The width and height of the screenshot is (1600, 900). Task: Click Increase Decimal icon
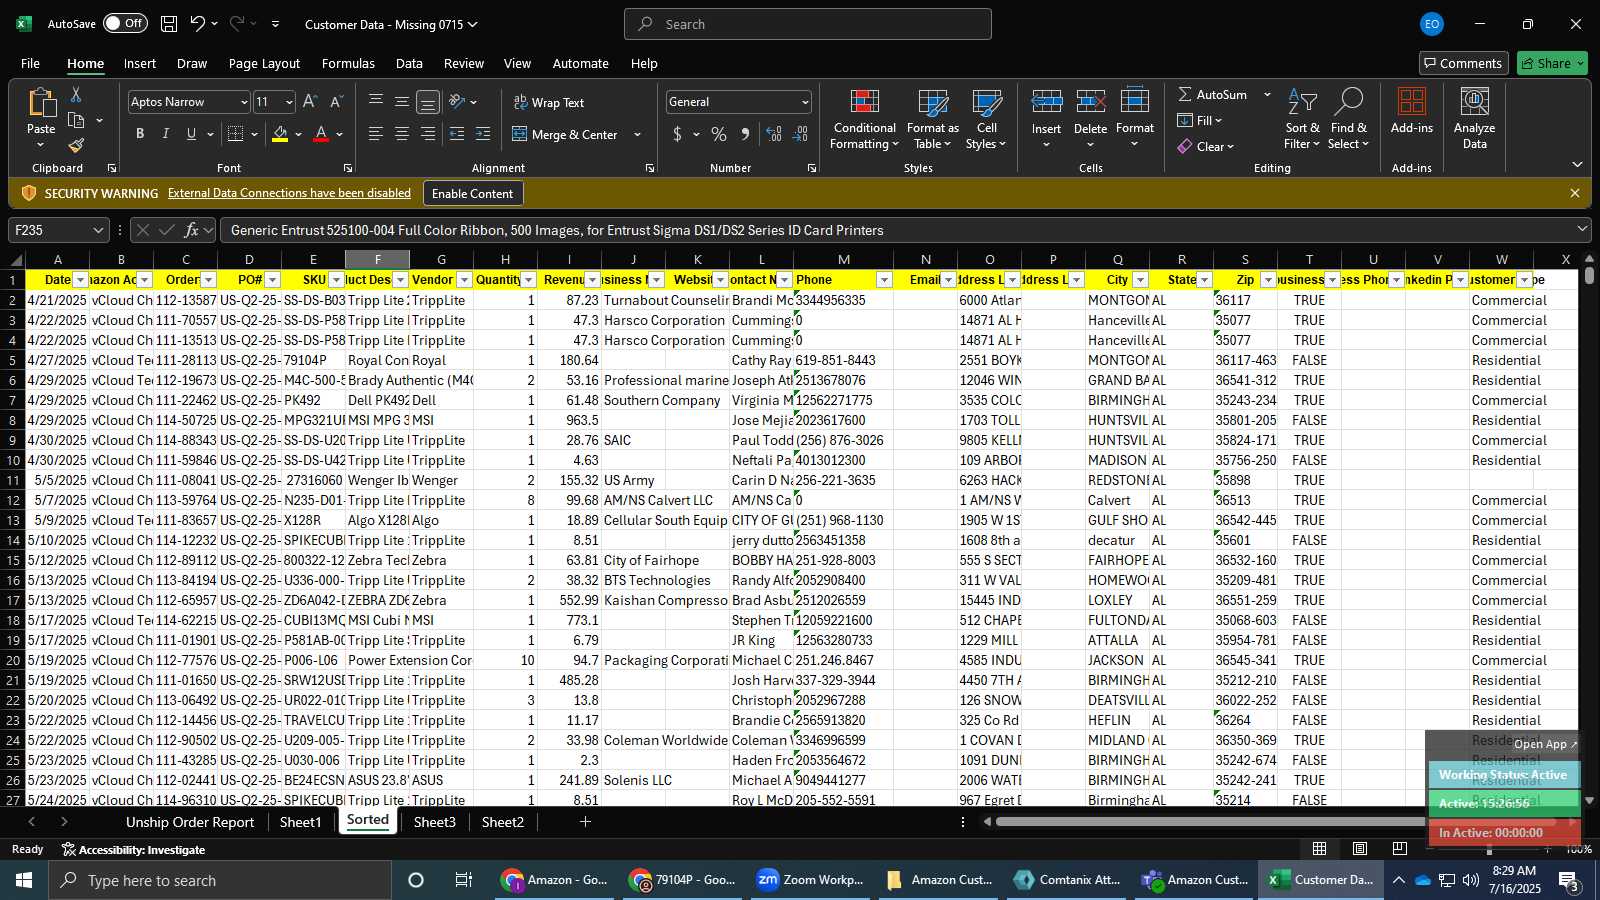pos(774,134)
